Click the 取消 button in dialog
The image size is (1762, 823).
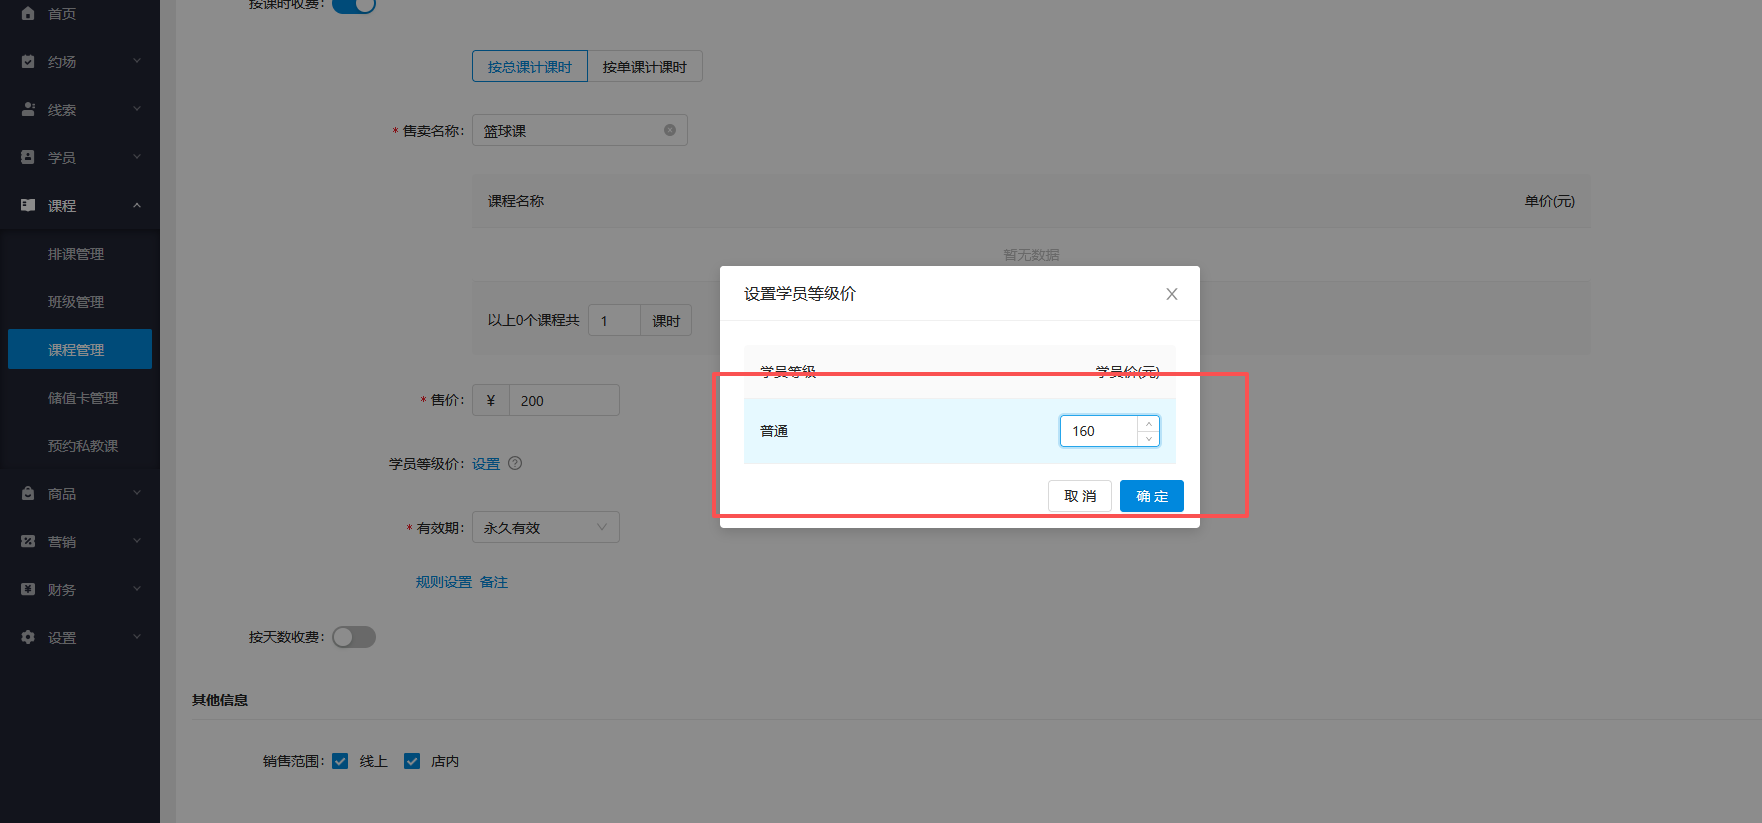pos(1080,496)
